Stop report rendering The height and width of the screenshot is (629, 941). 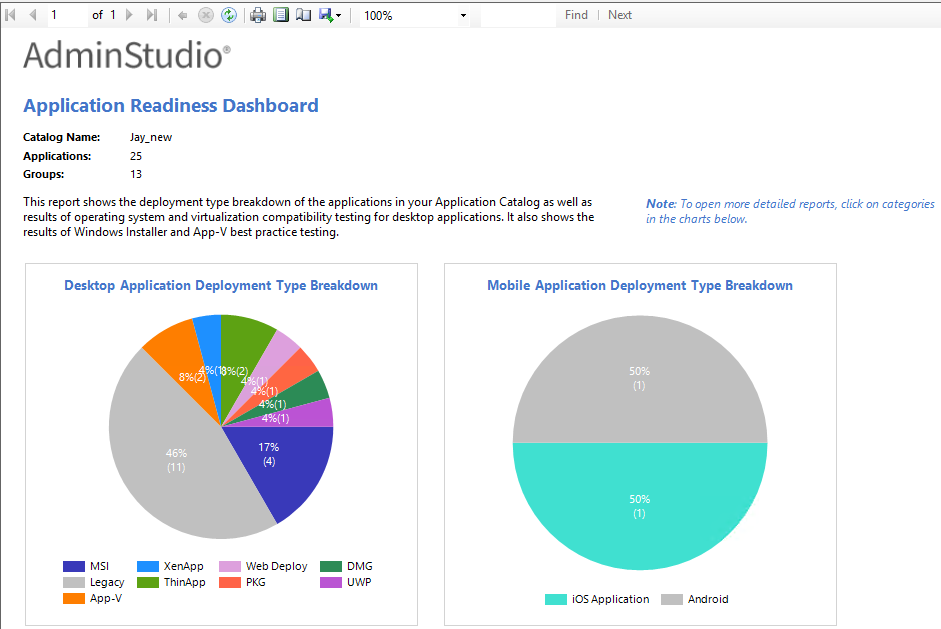206,15
